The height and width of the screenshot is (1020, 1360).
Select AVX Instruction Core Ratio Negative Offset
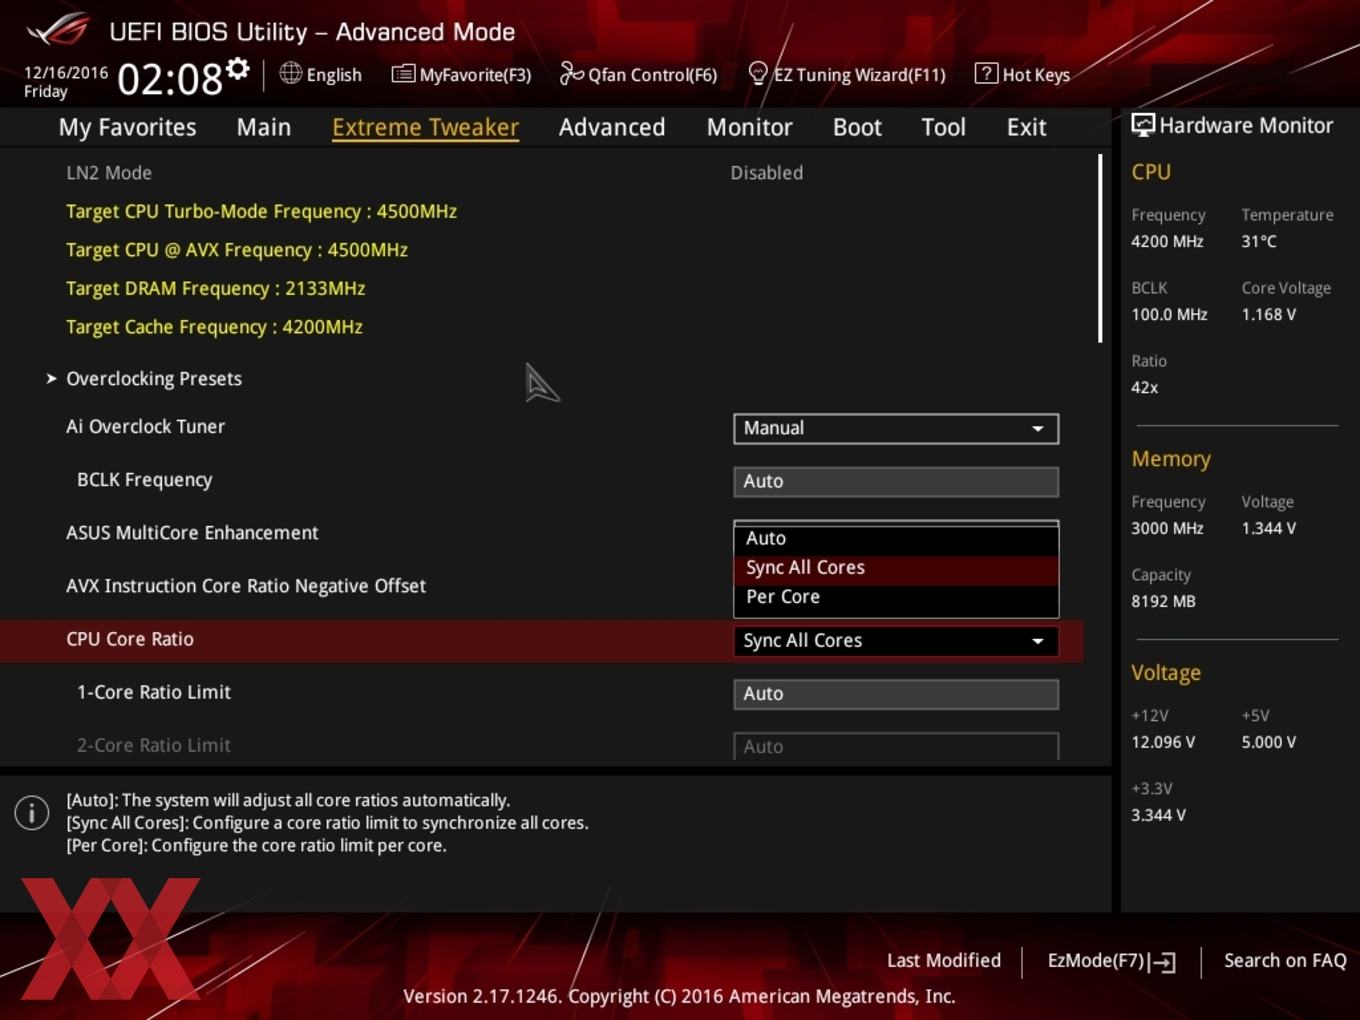tap(246, 586)
